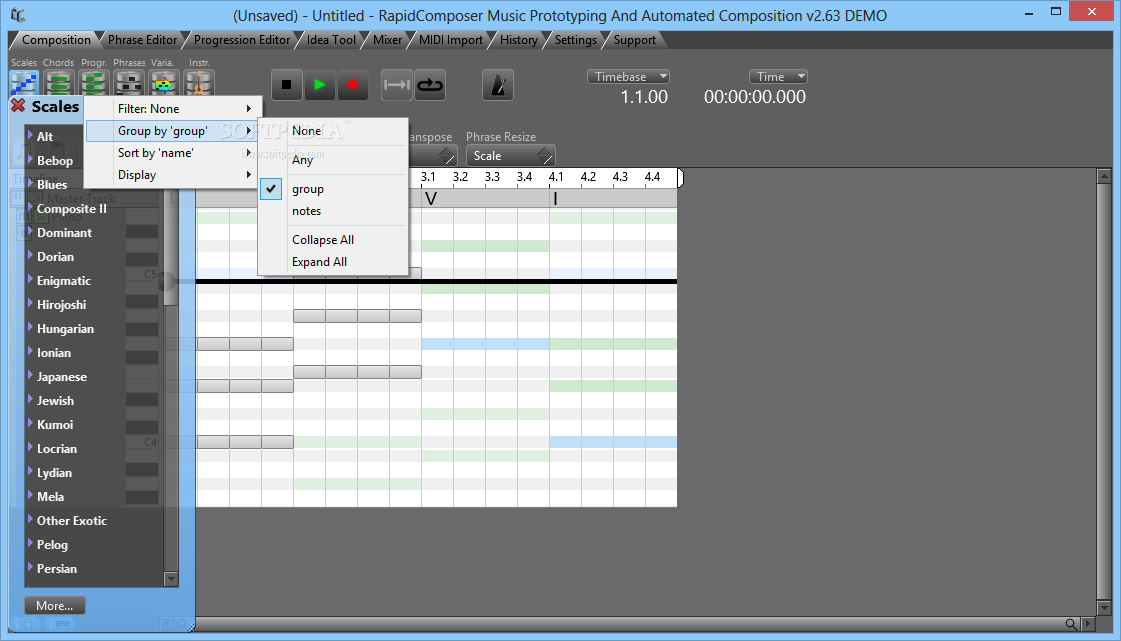This screenshot has height=641, width=1121.
Task: Open the Instruments guitar icon
Action: (199, 84)
